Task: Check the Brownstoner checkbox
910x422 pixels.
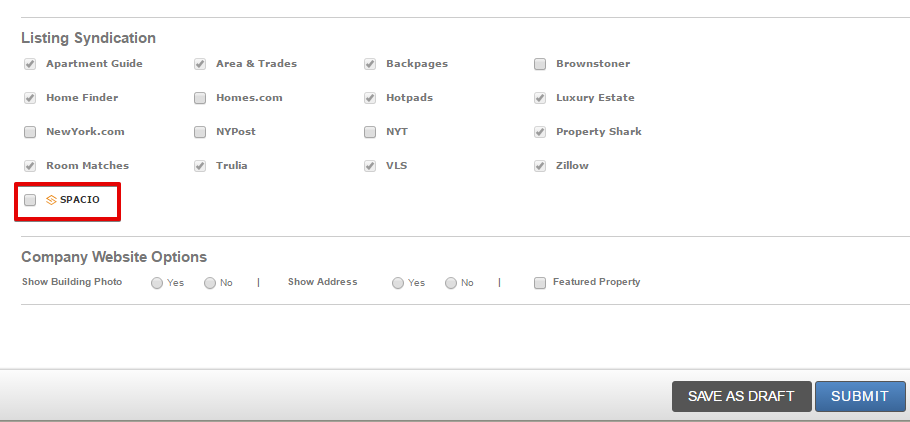Action: (540, 64)
